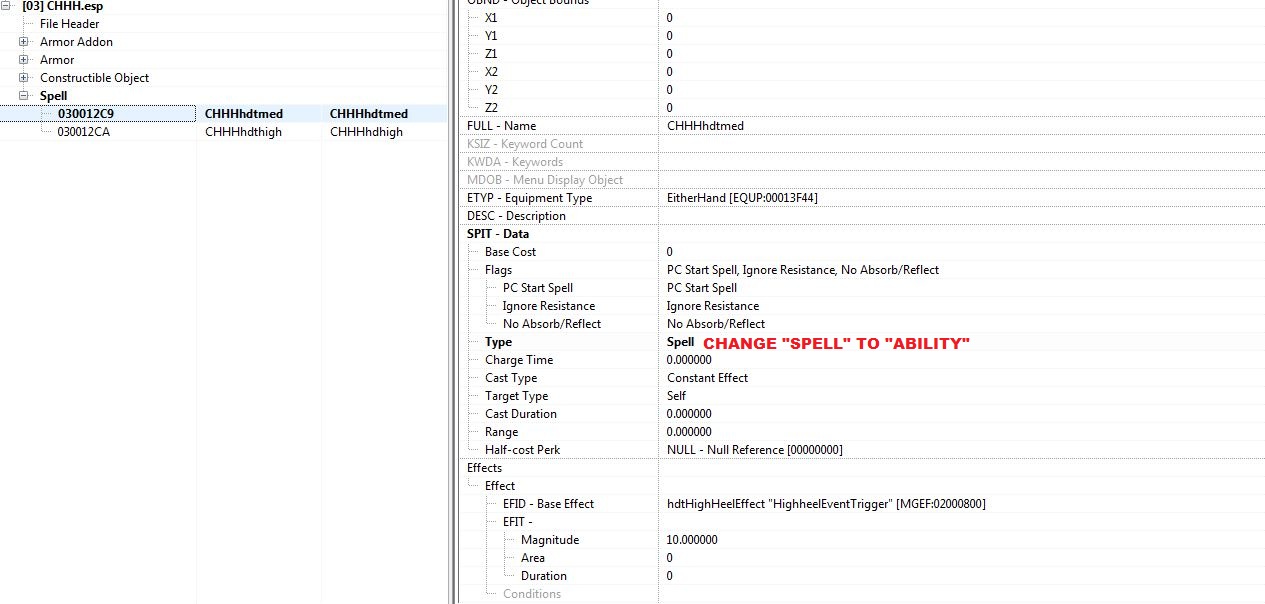Select the Target Type value Self

coord(677,396)
